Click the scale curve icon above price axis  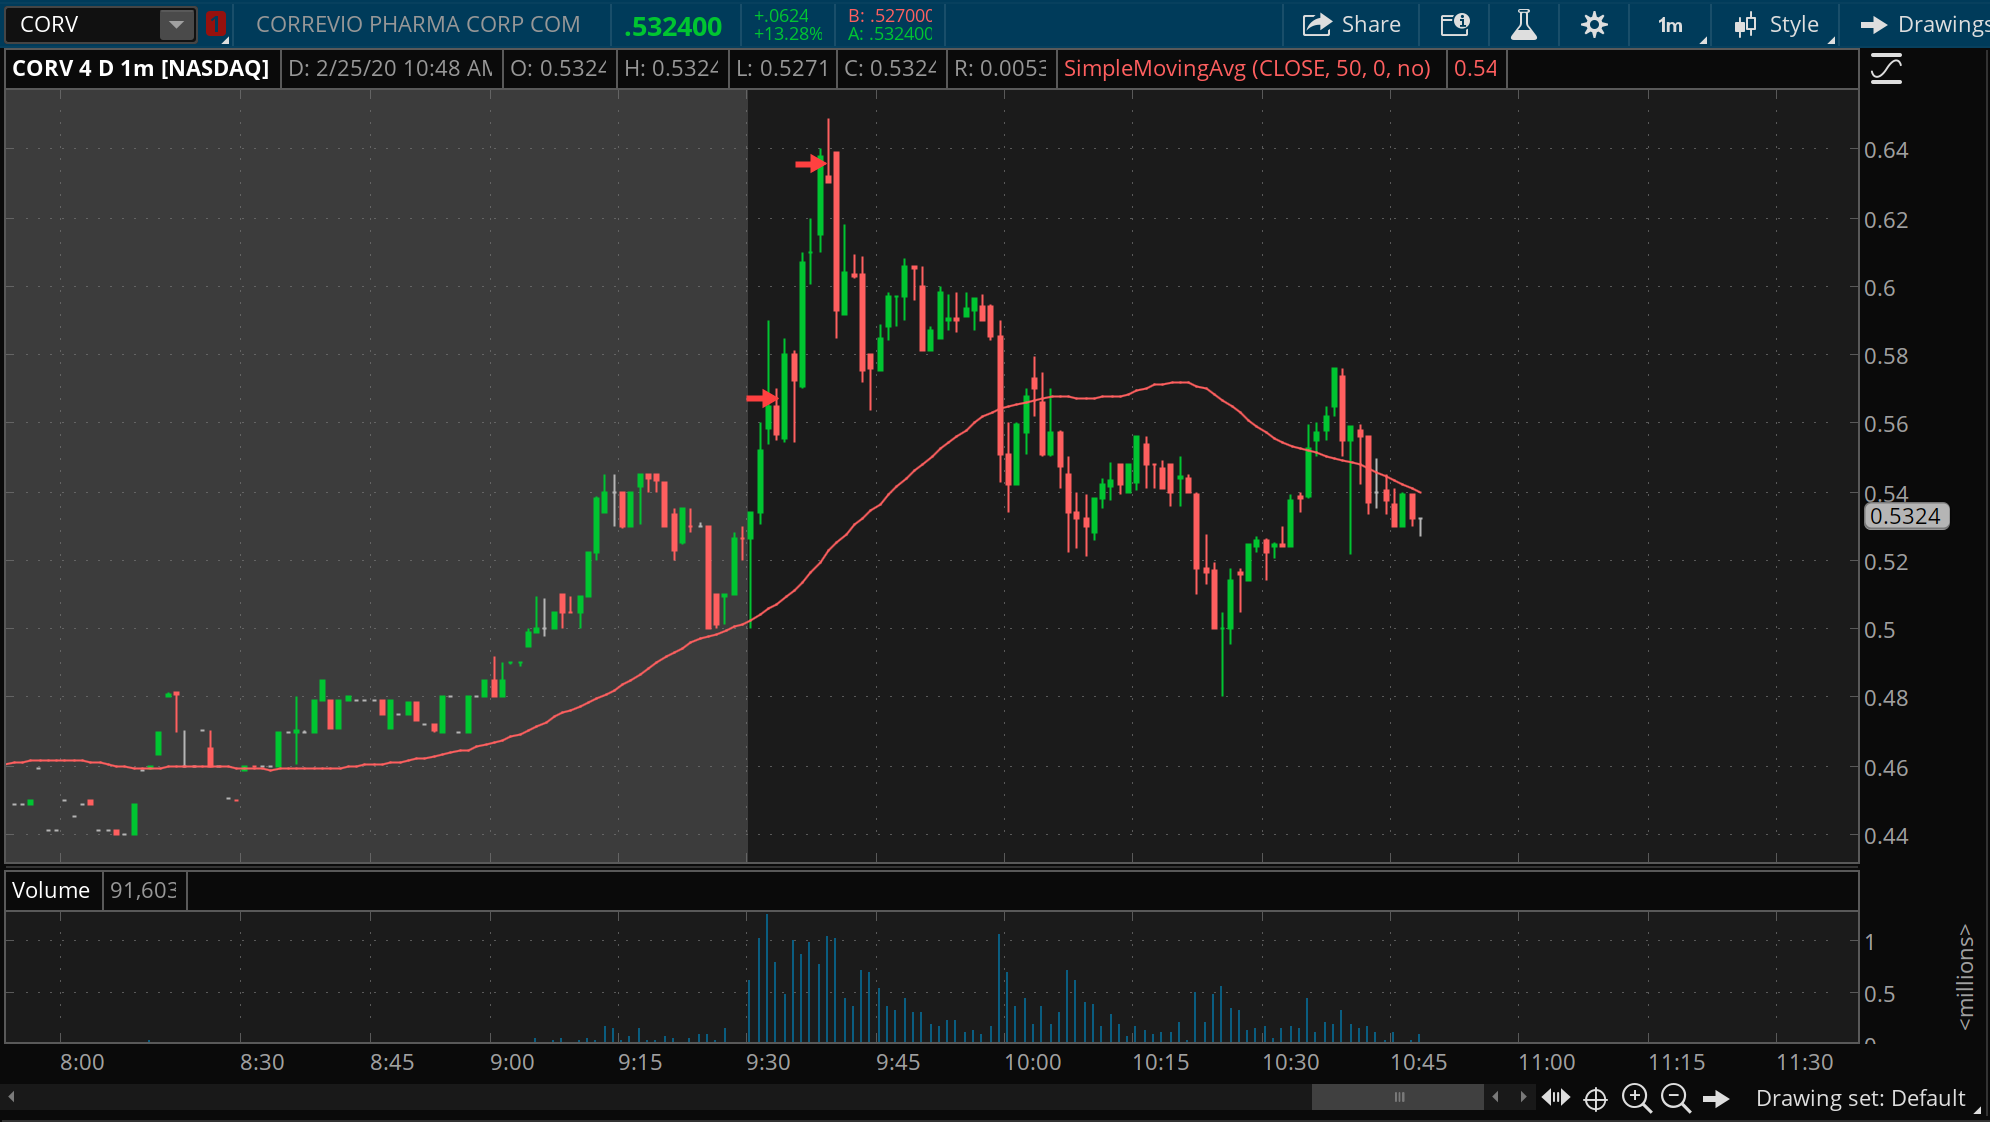point(1886,69)
